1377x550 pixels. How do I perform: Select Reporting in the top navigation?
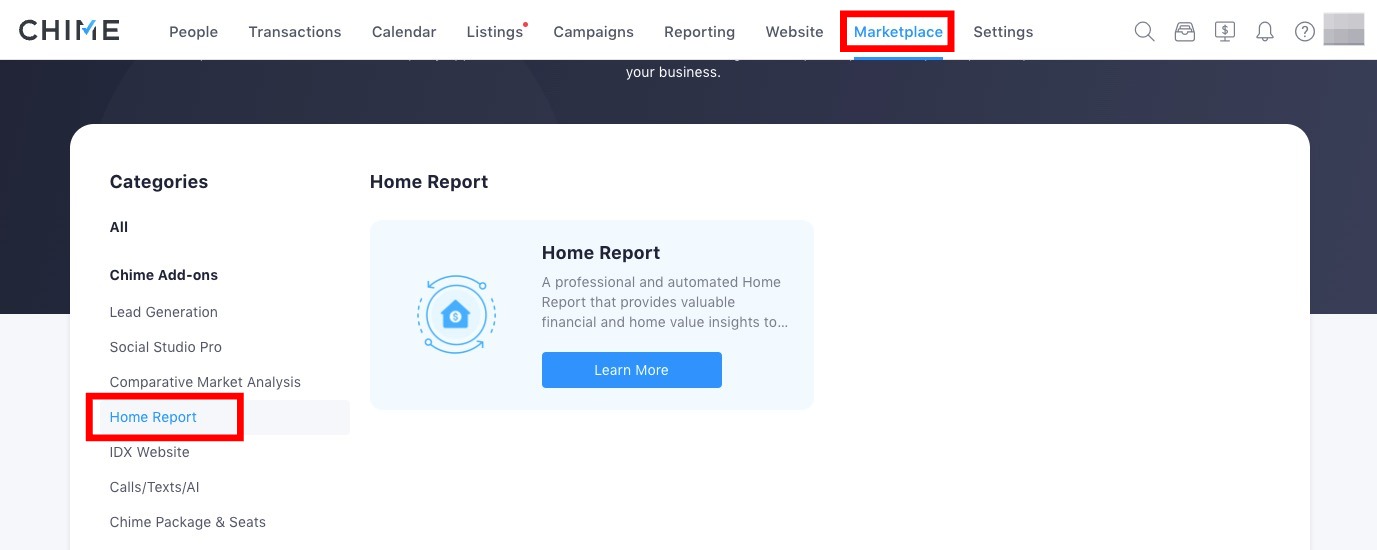pos(699,32)
